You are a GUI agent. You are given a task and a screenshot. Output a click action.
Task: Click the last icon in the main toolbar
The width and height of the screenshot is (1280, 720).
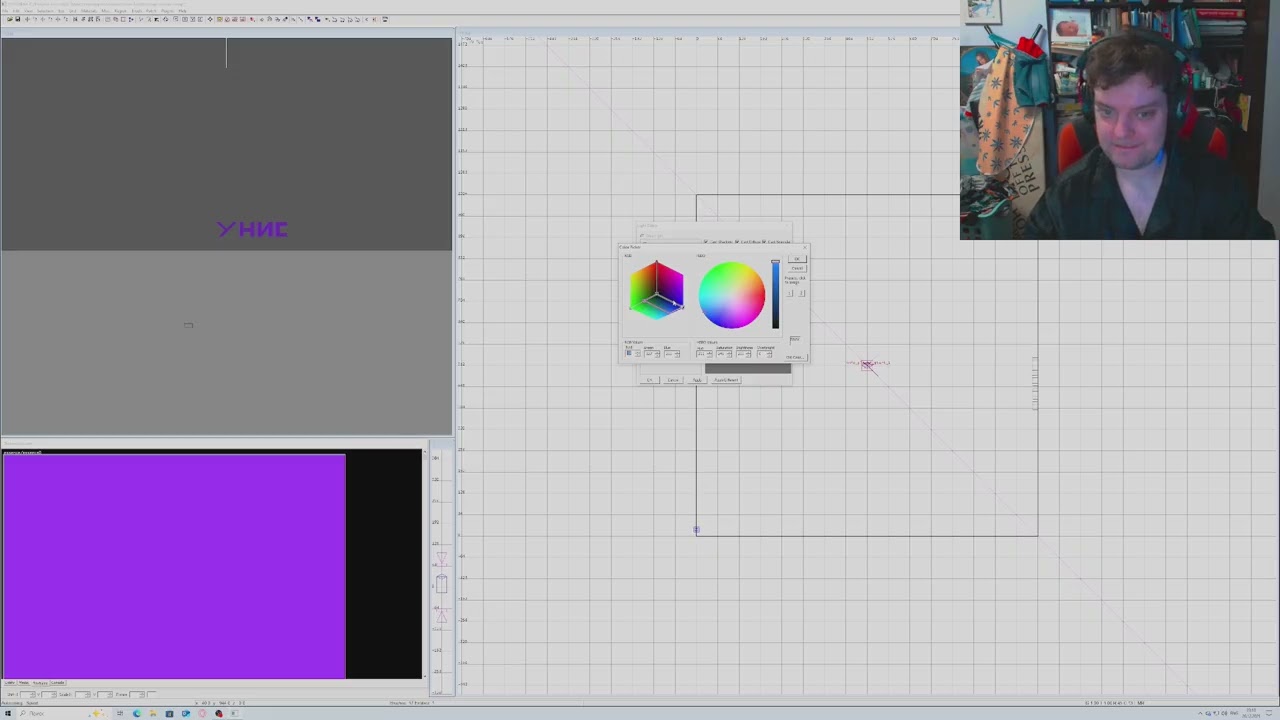coord(385,19)
